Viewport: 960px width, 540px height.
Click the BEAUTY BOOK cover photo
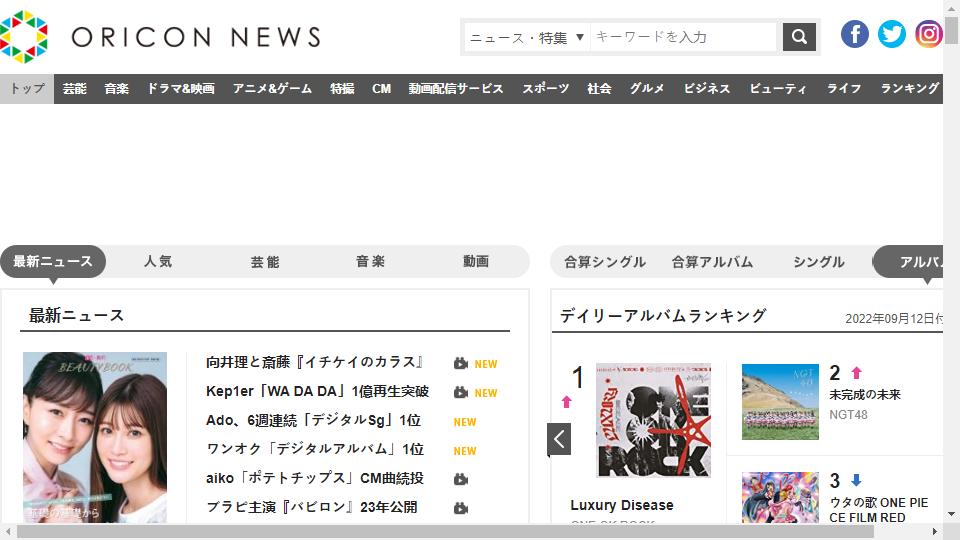tap(95, 437)
